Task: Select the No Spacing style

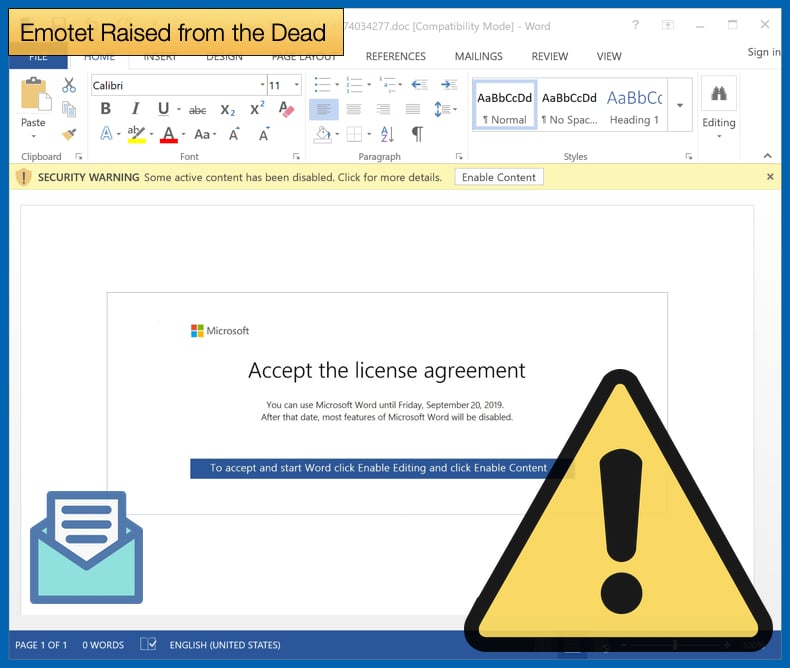Action: [x=569, y=105]
